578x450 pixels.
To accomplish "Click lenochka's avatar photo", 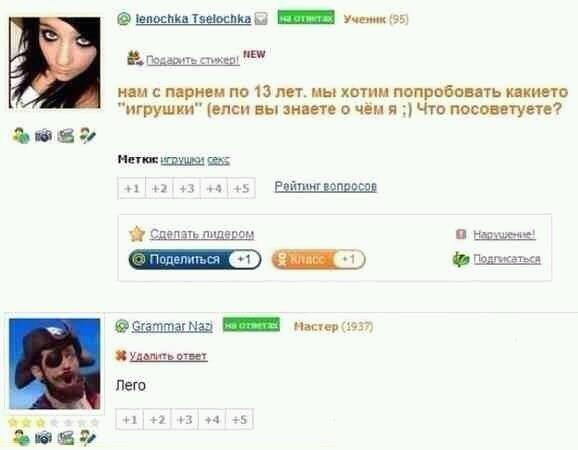I will point(55,63).
